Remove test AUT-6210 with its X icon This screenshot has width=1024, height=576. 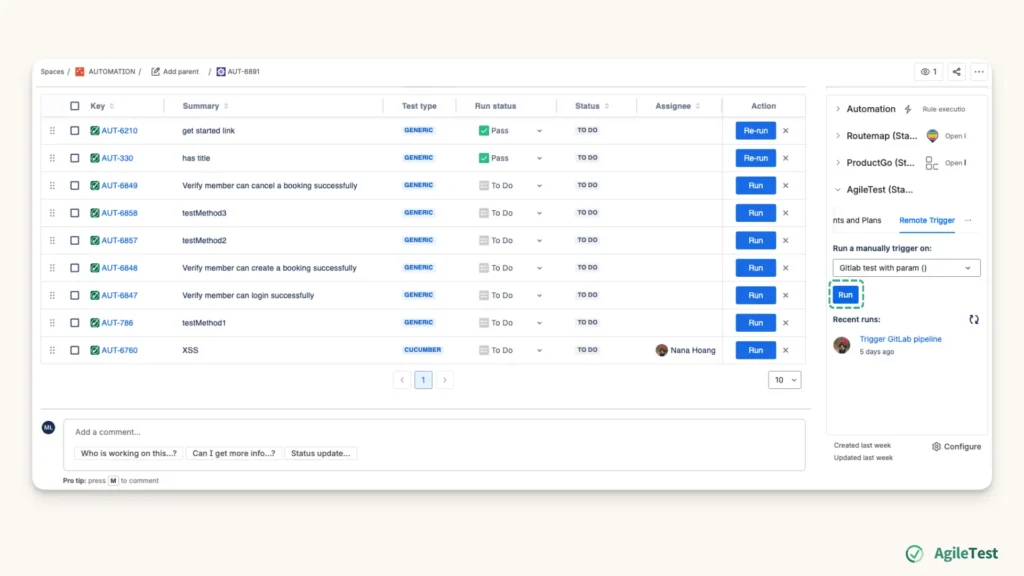tap(786, 131)
